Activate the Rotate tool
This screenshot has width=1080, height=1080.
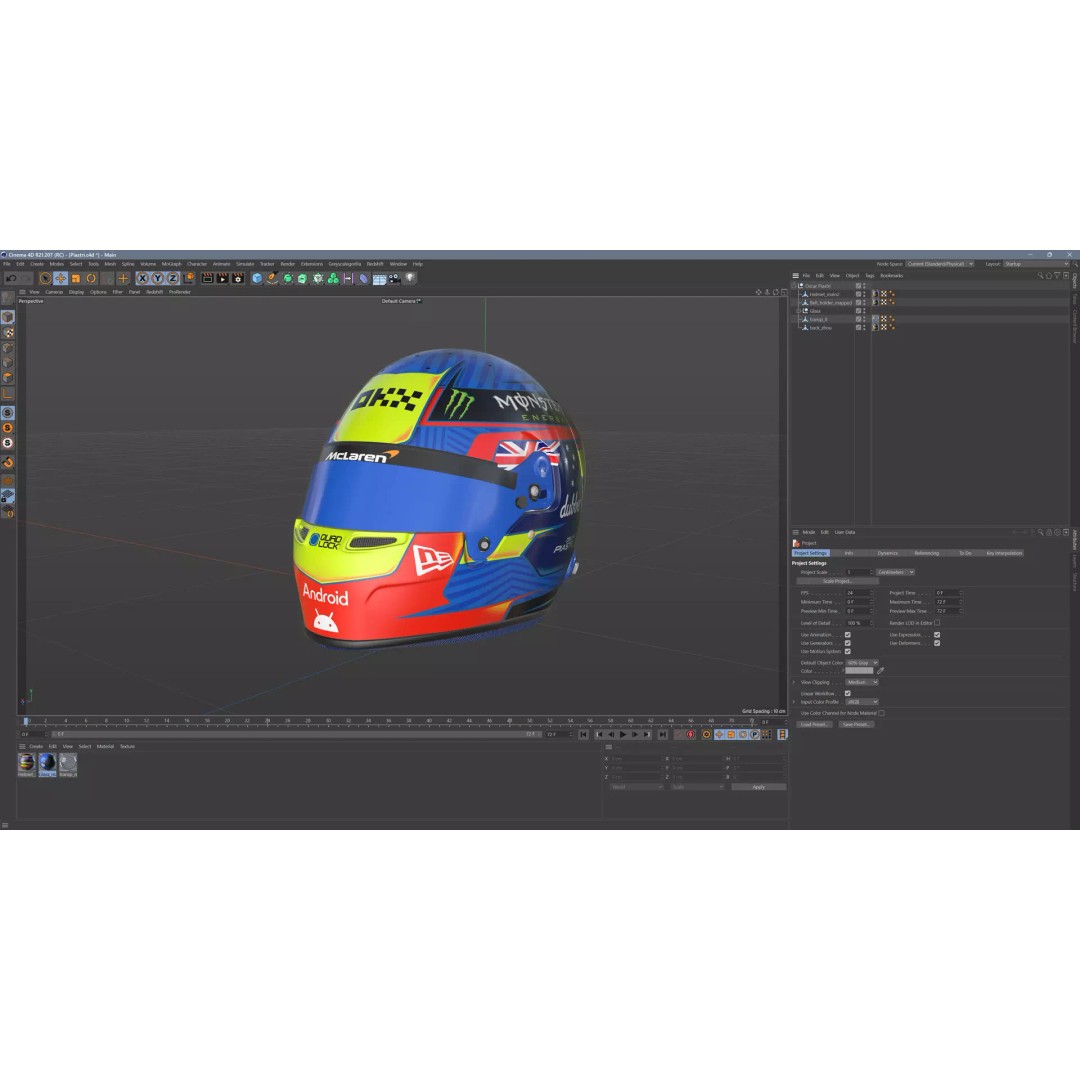91,278
